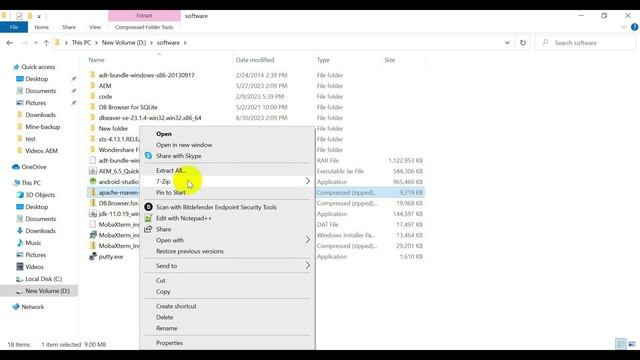Sort by the Type column header
The height and width of the screenshot is (360, 640).
coord(323,60)
